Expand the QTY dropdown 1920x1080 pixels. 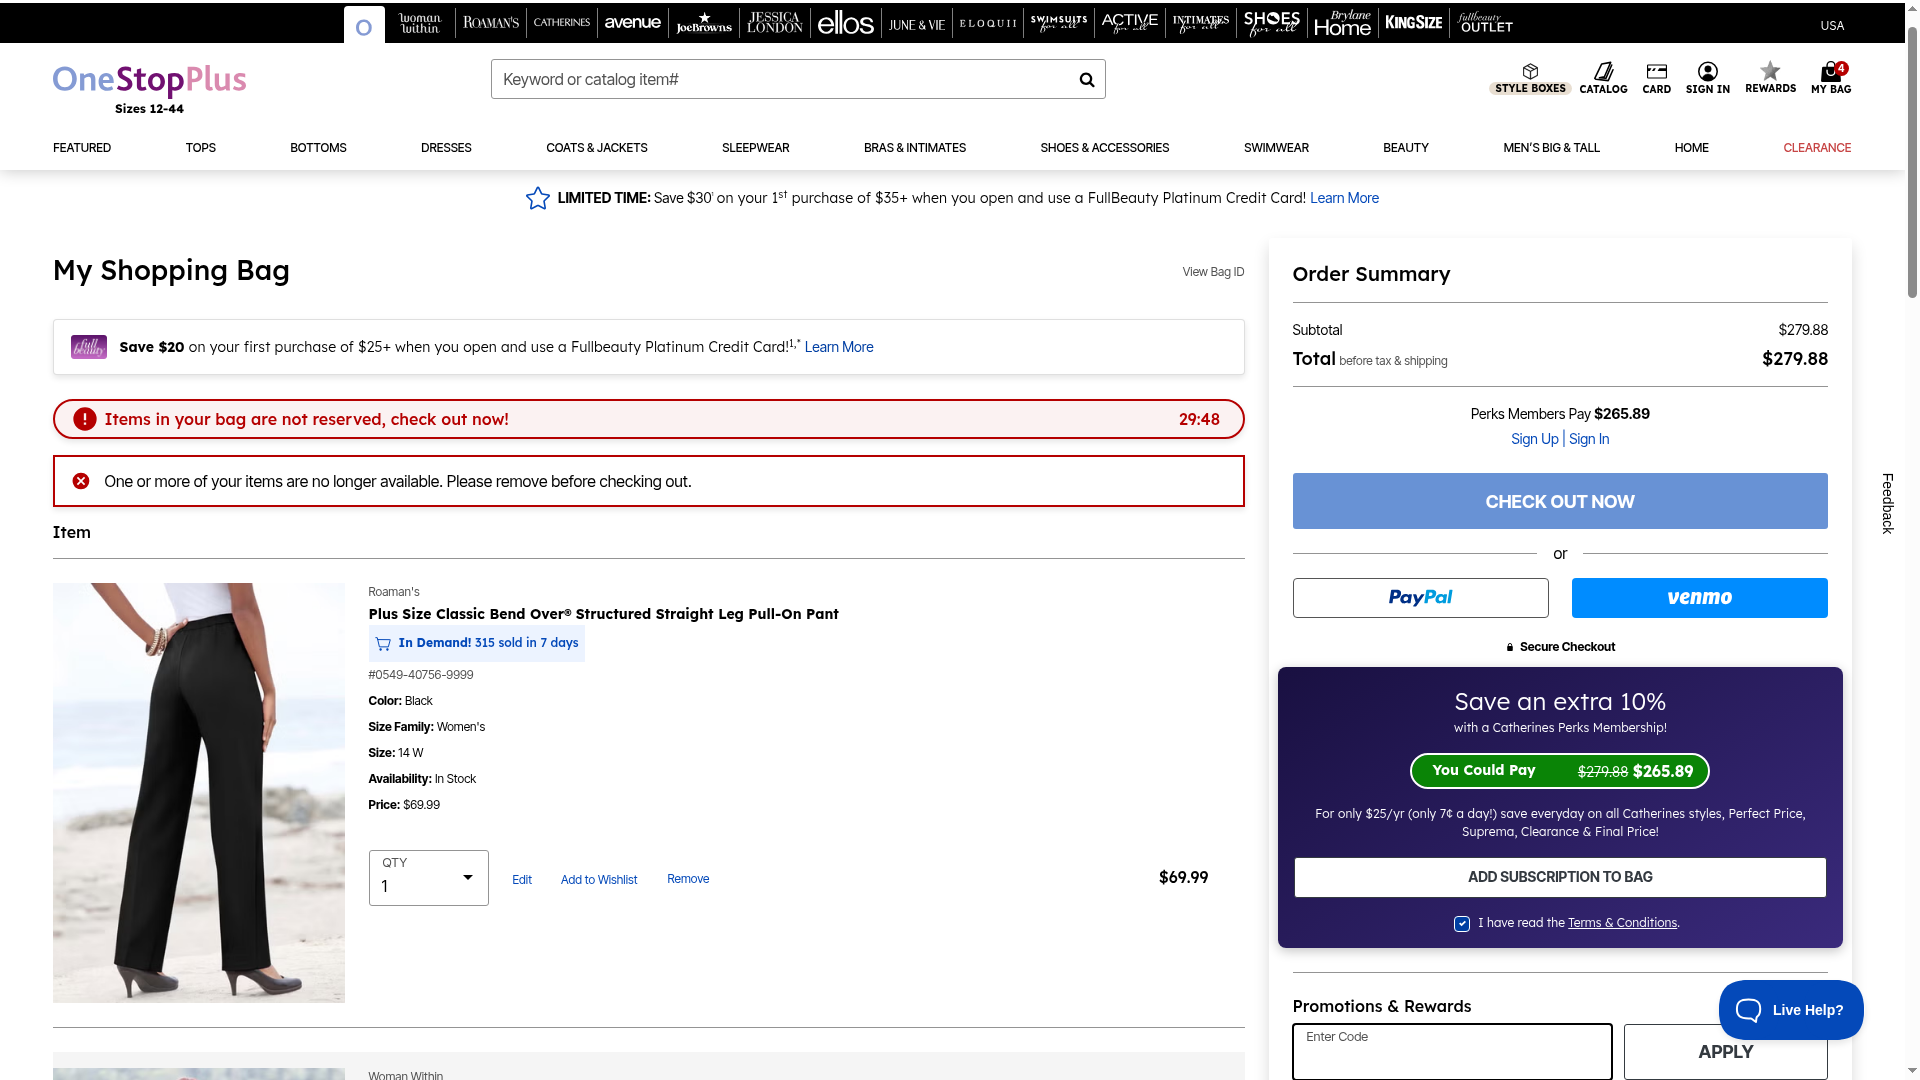tap(428, 878)
